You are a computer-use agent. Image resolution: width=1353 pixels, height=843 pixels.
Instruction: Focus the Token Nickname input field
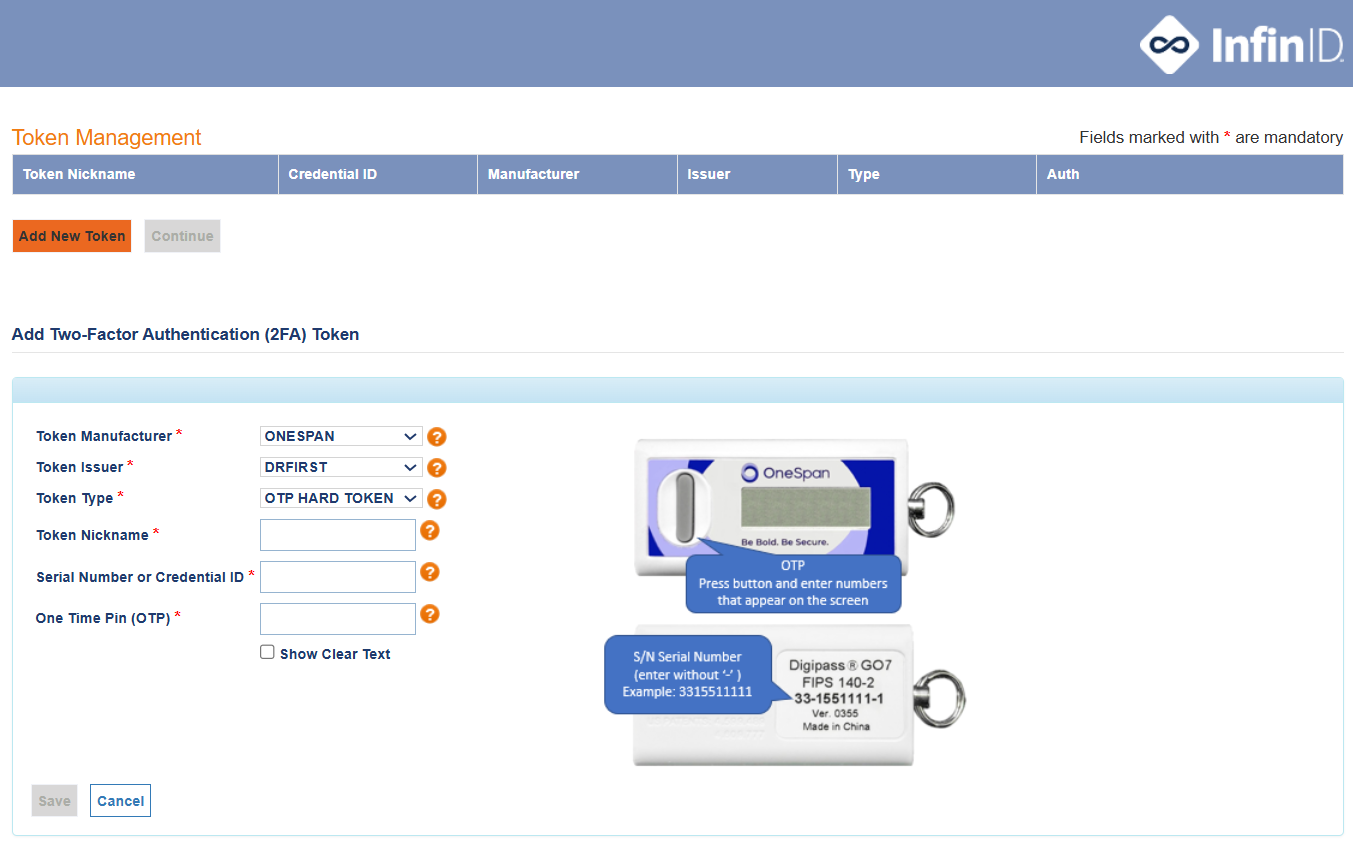(x=337, y=535)
